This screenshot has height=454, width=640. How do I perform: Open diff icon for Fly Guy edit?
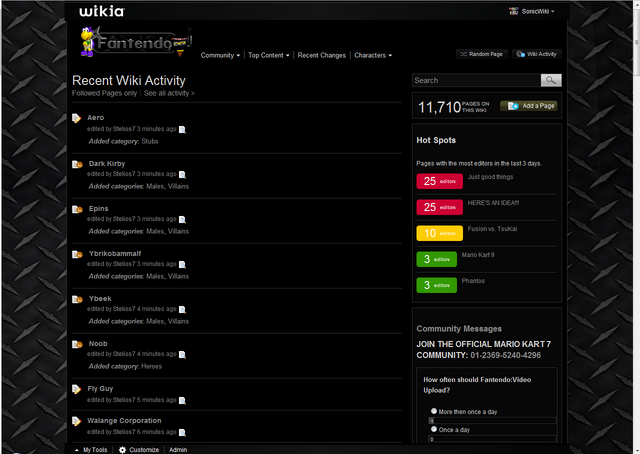pos(182,401)
